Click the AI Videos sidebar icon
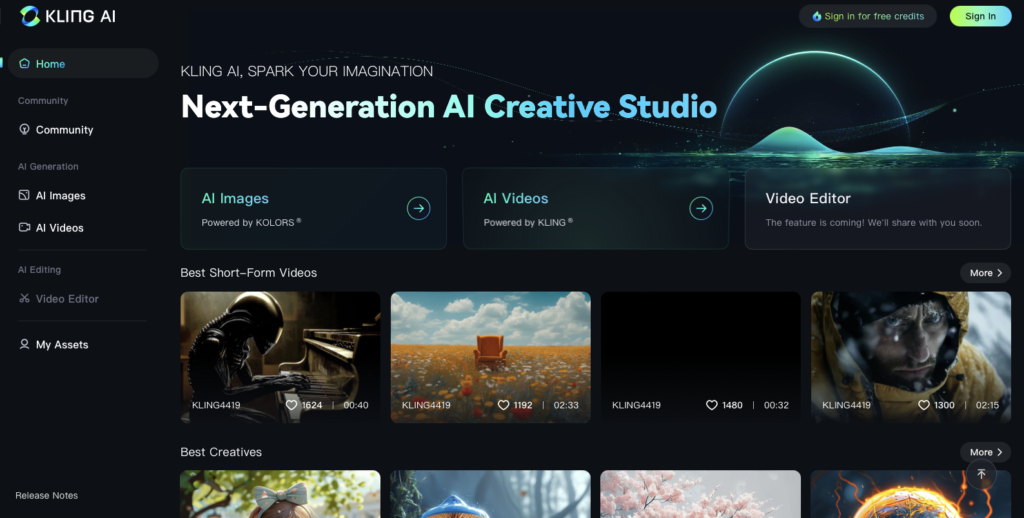The image size is (1024, 518). coord(24,227)
